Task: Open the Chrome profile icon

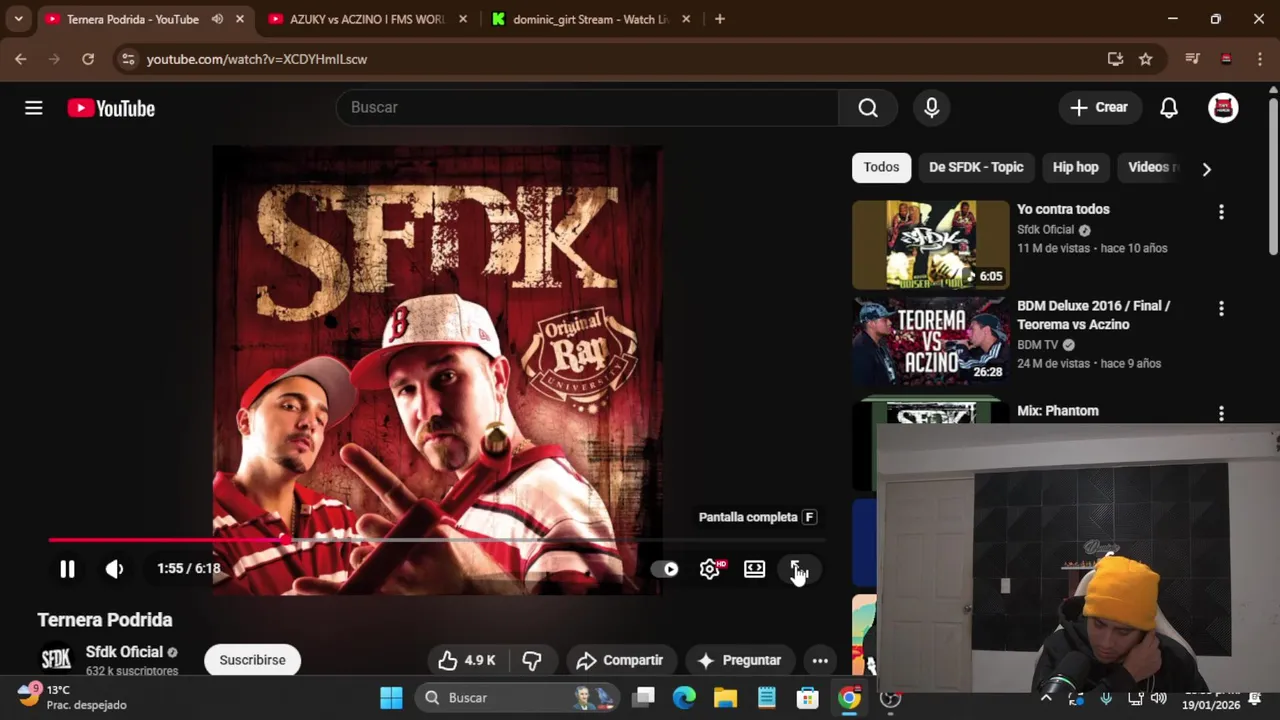Action: [x=1226, y=59]
